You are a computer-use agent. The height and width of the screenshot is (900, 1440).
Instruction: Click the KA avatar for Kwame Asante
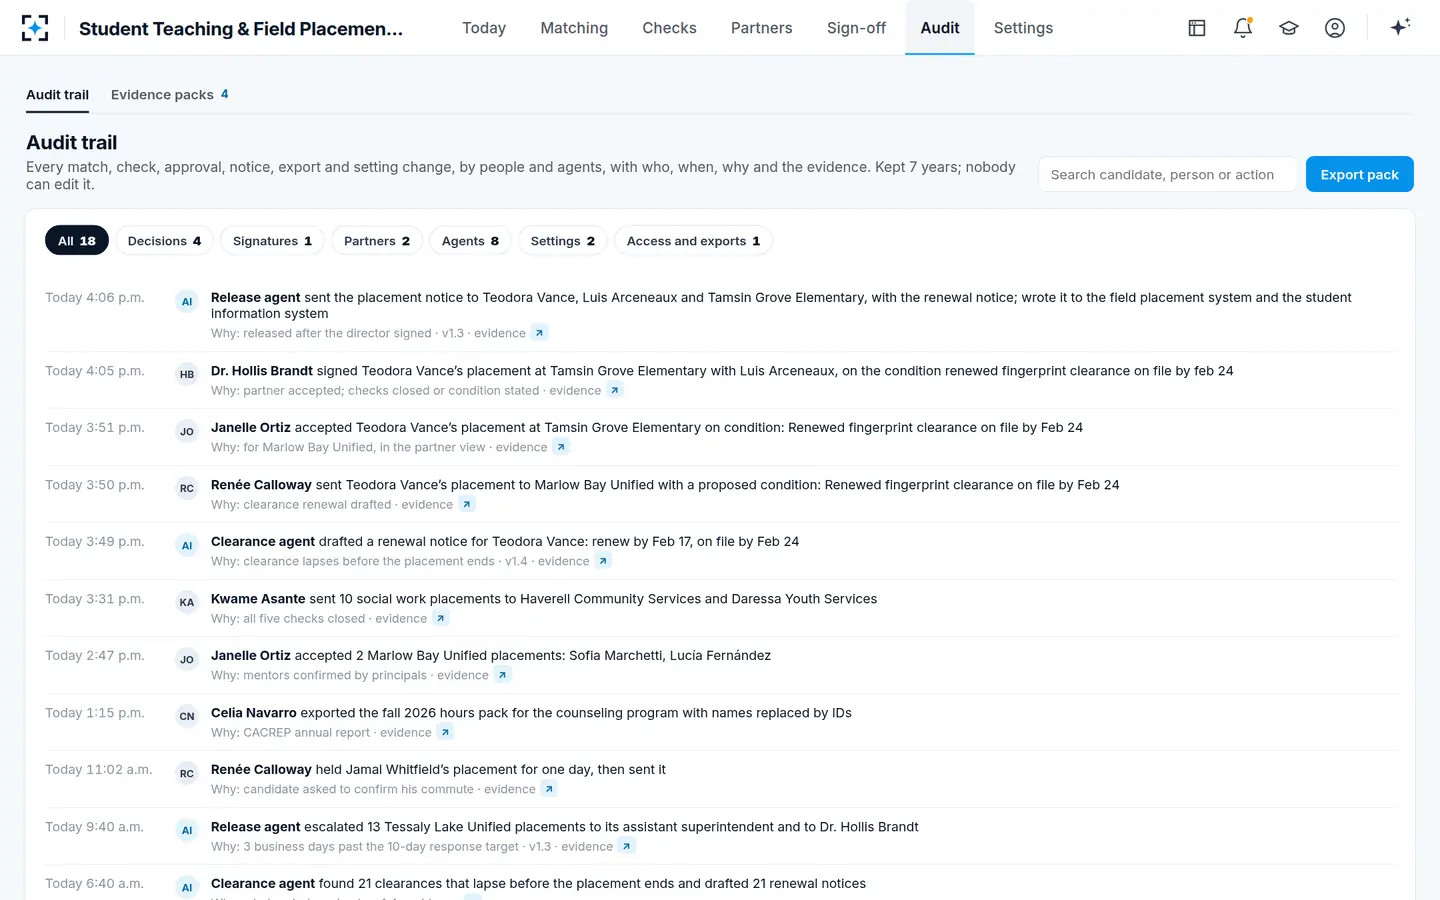click(187, 602)
